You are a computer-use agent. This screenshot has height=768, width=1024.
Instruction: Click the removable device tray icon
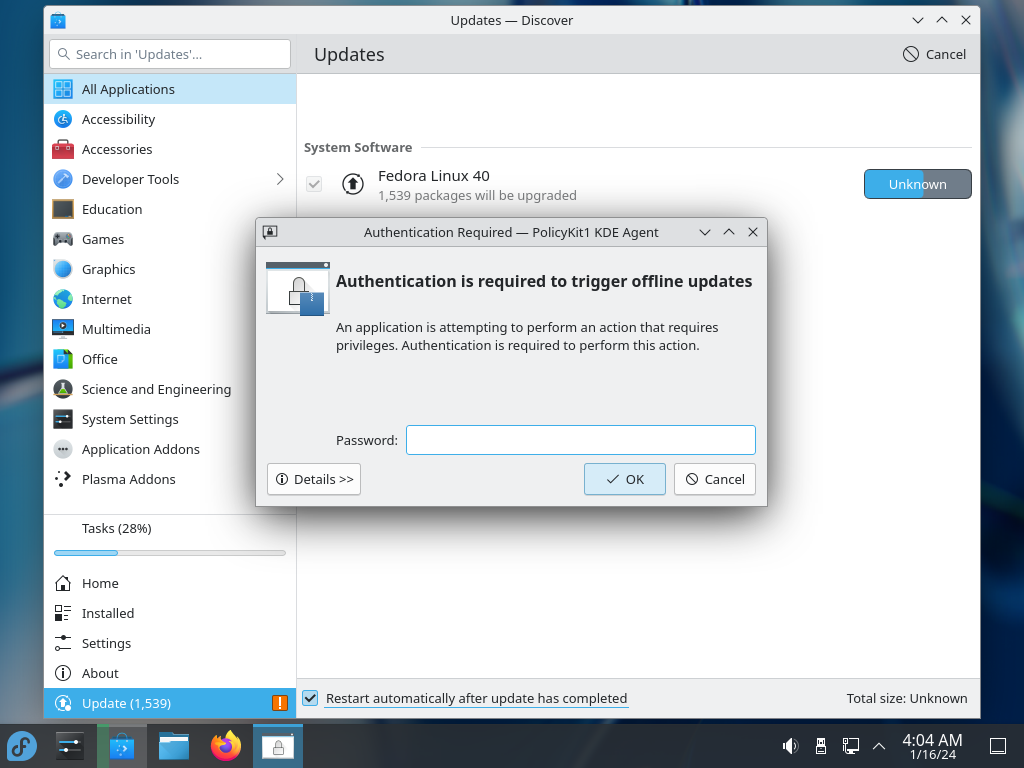pyautogui.click(x=821, y=746)
